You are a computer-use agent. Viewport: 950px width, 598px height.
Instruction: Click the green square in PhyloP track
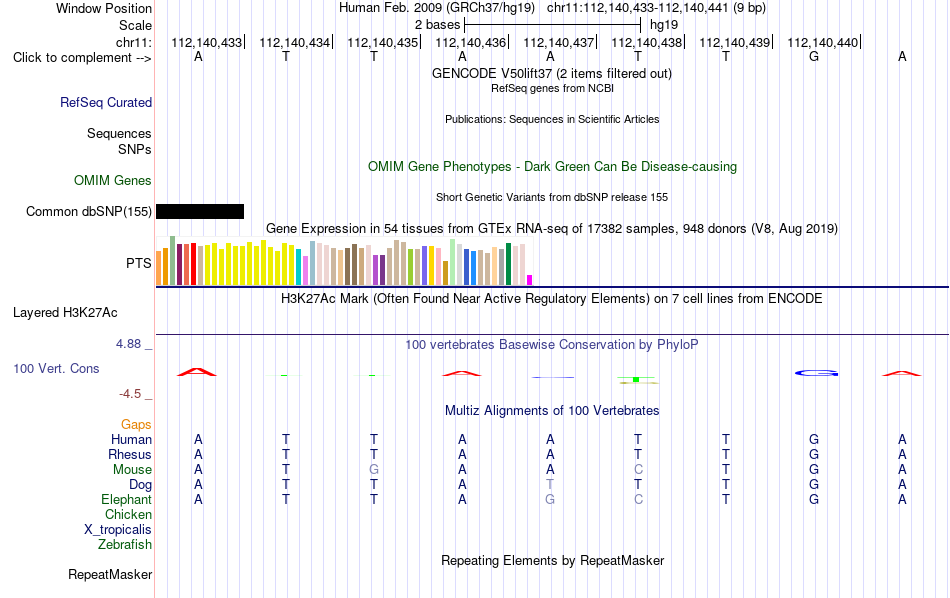click(x=636, y=379)
